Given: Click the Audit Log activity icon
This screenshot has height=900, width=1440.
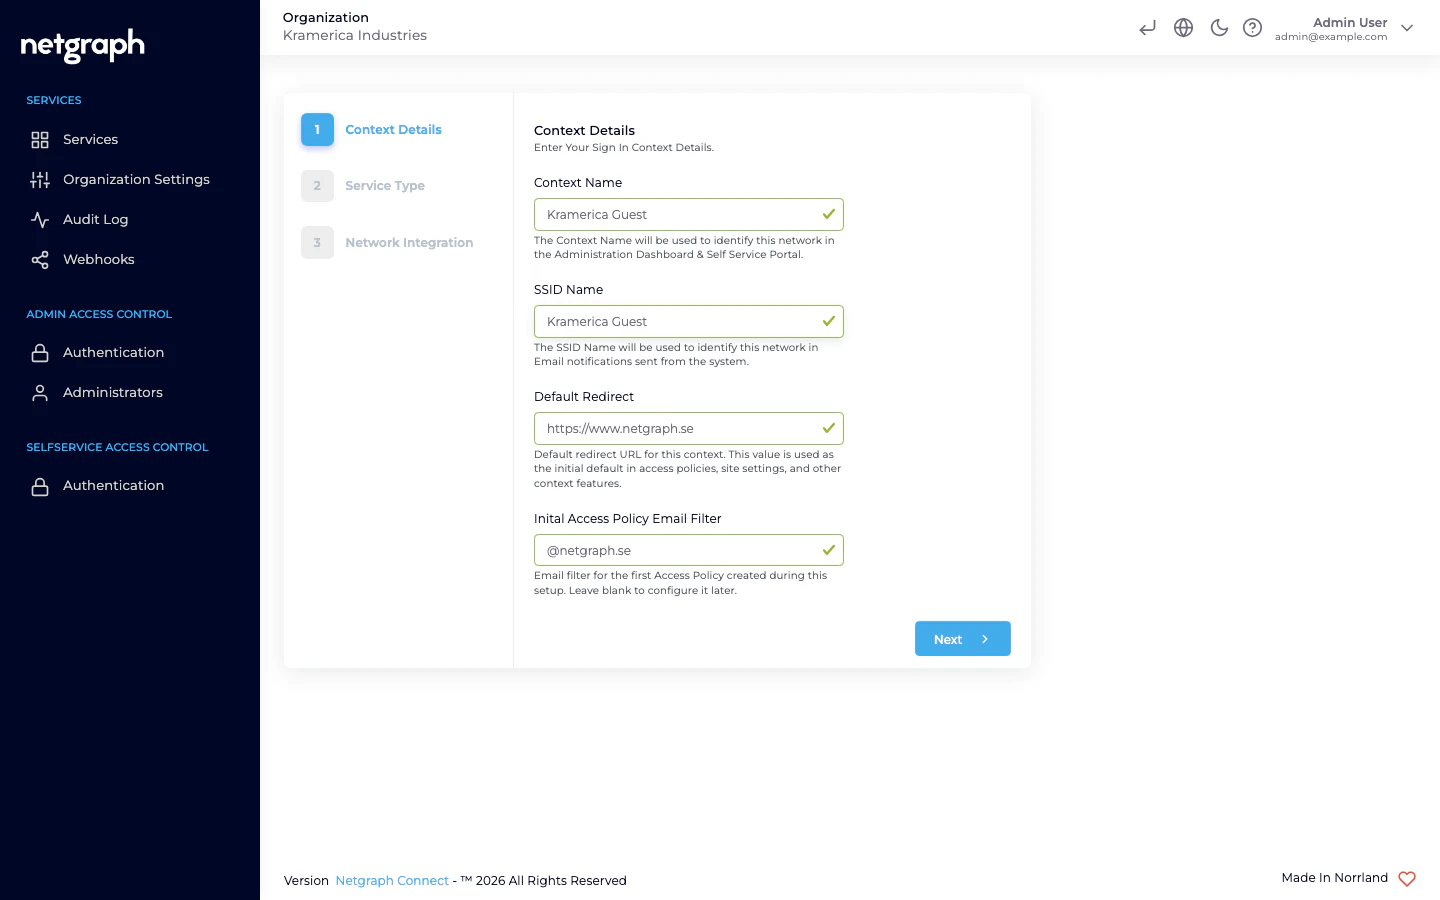Looking at the screenshot, I should click(x=40, y=219).
